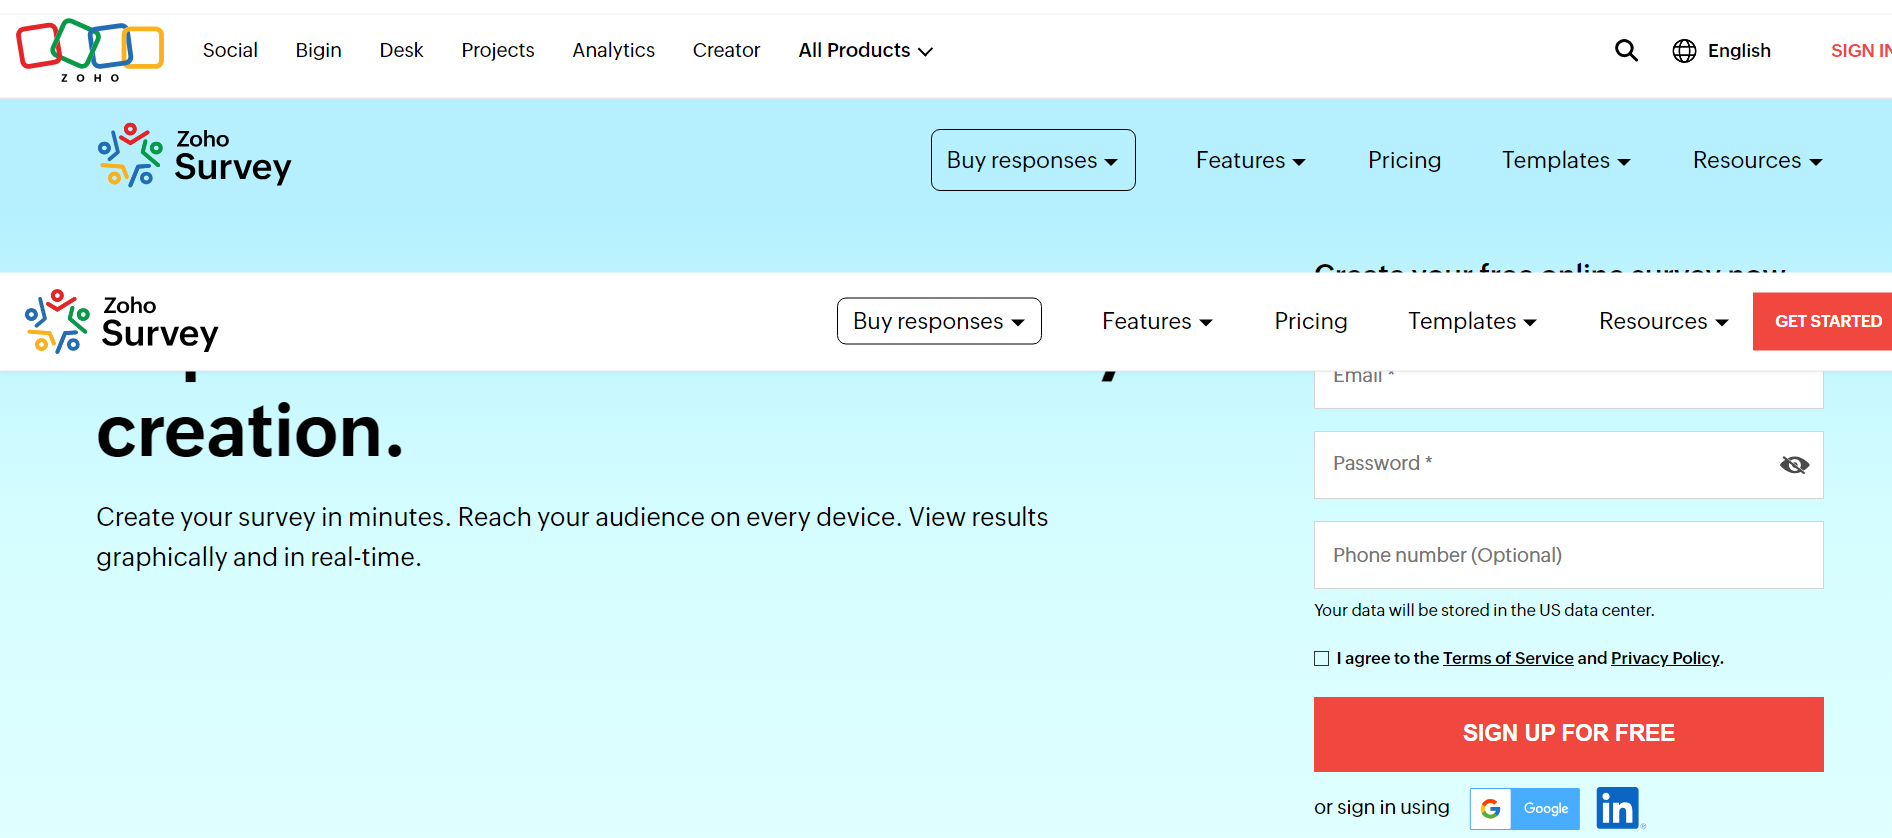Open Creator in top navigation
The image size is (1892, 838).
726,50
